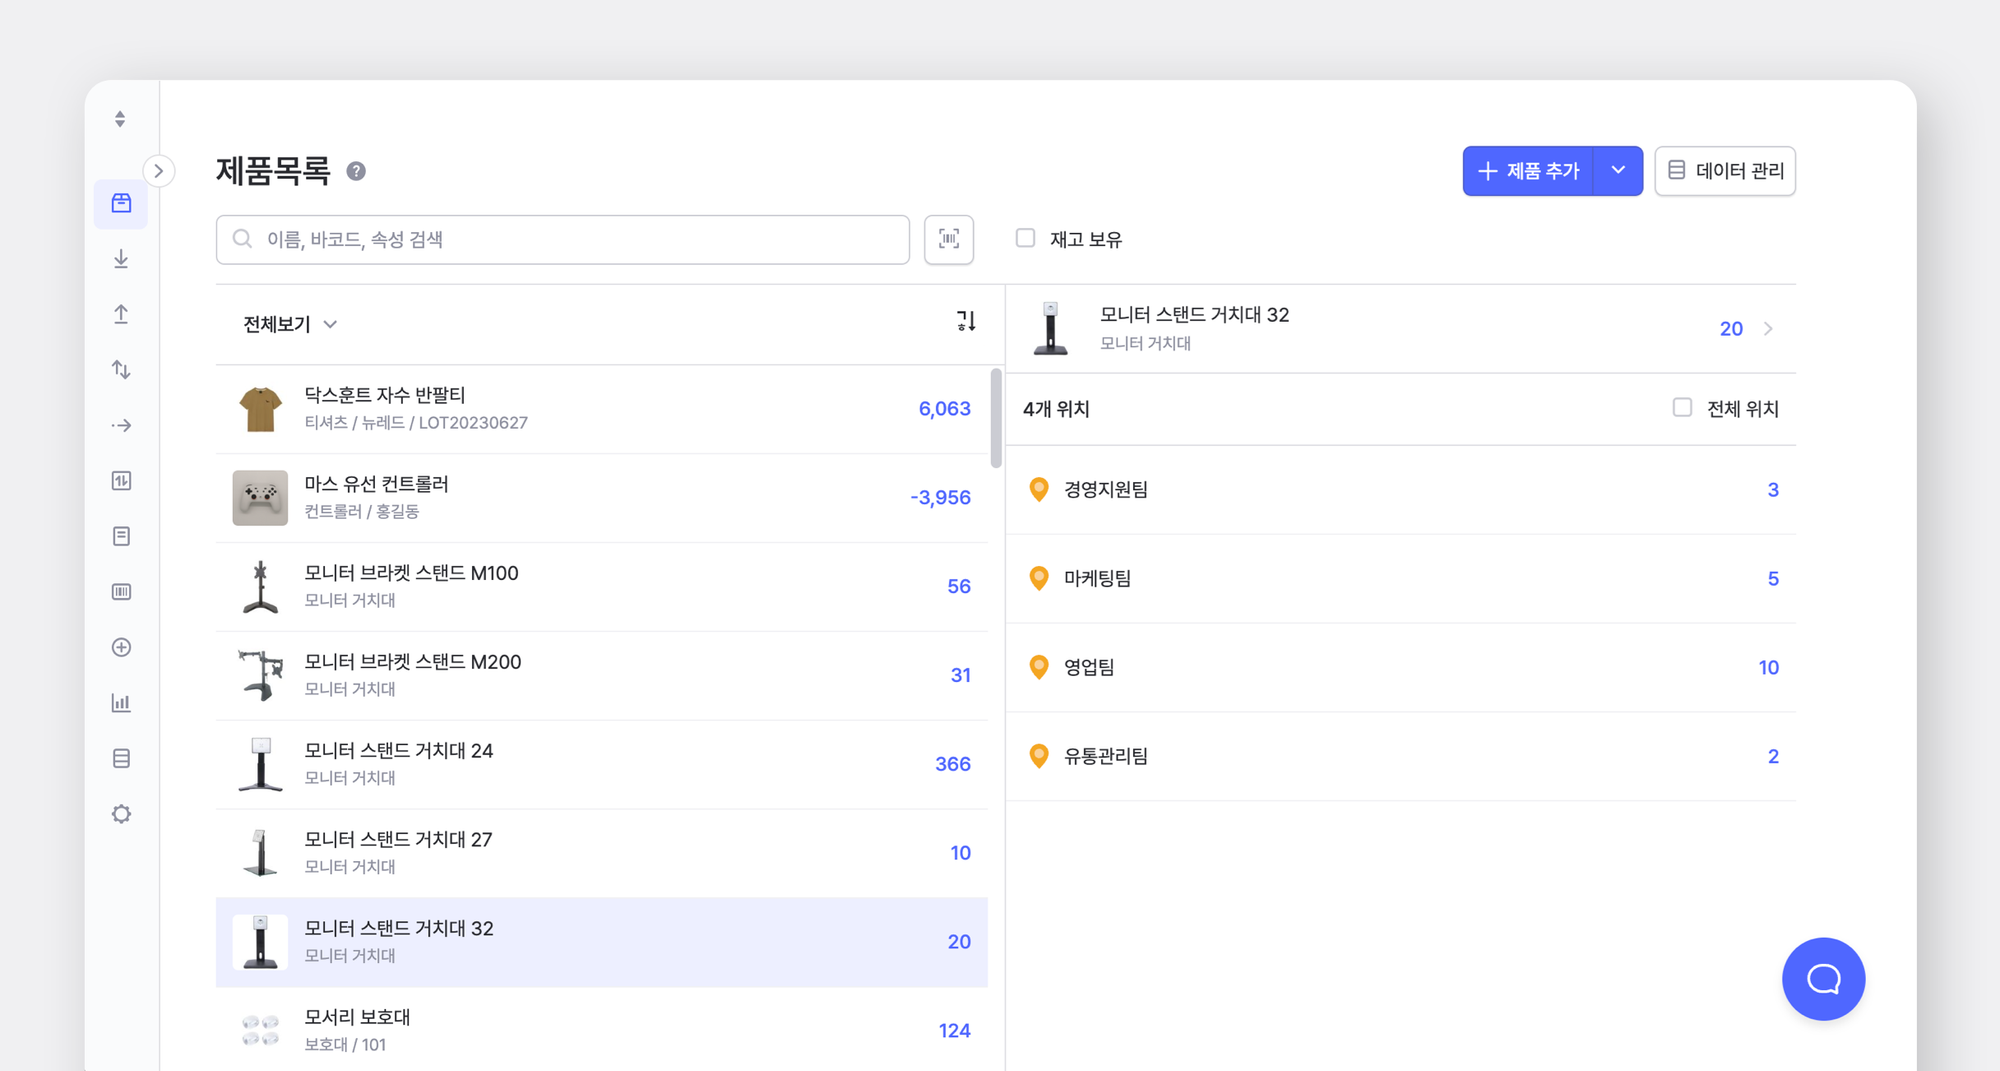Enable the 재고 보유 checkbox

(x=1025, y=237)
